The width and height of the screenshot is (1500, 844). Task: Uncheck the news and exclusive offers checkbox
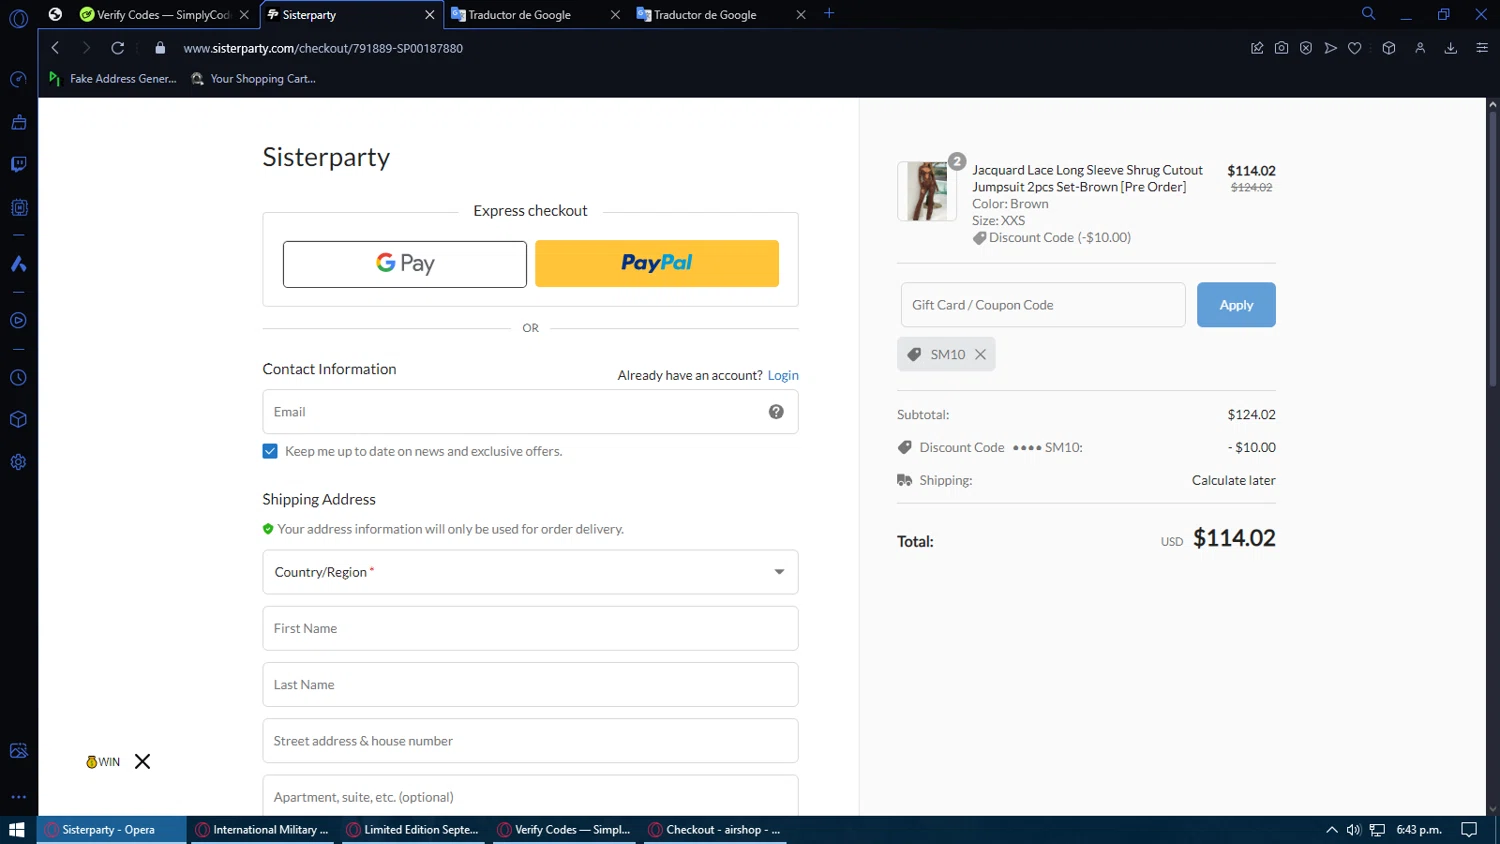[270, 451]
